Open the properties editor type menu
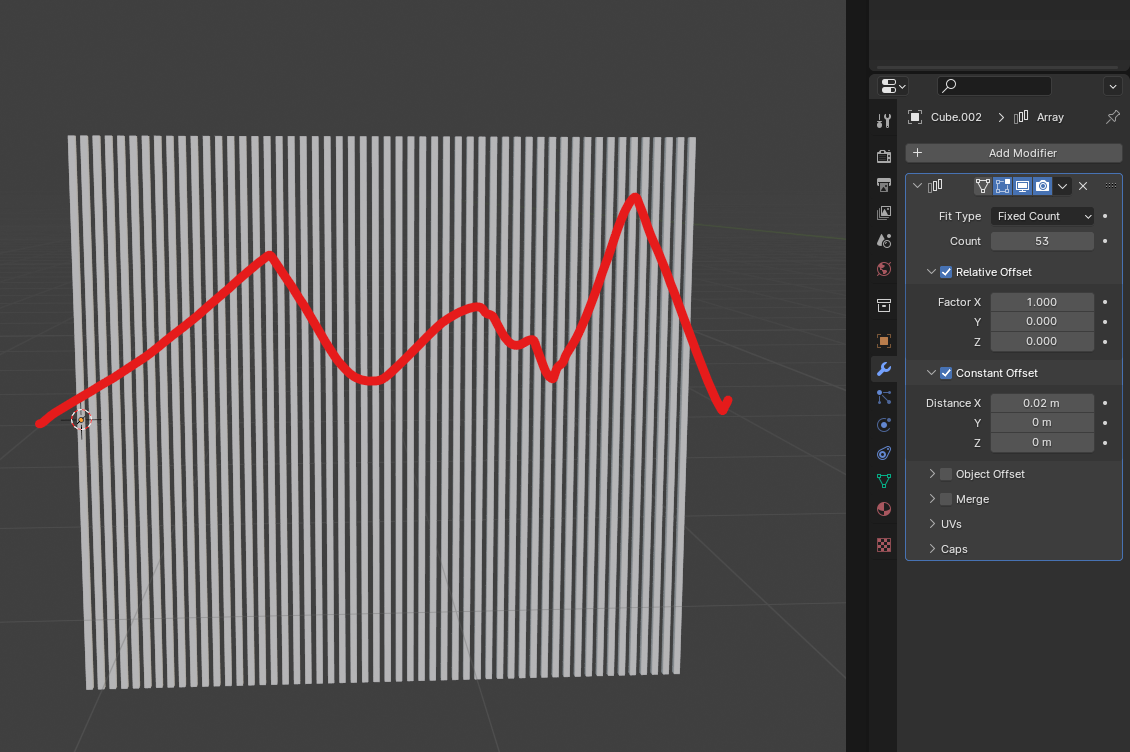The height and width of the screenshot is (752, 1130). click(894, 86)
